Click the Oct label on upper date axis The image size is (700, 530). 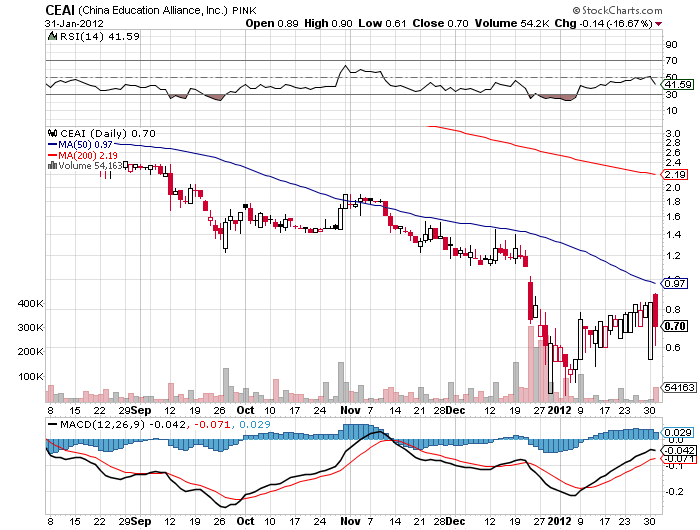point(245,410)
